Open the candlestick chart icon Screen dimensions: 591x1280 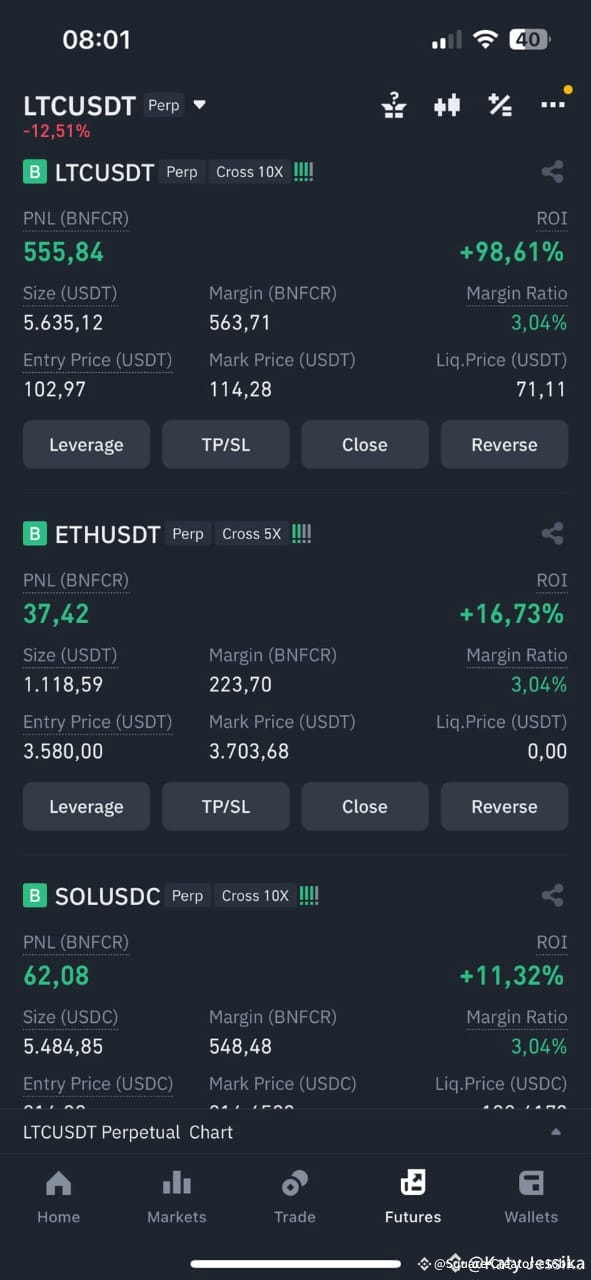(x=447, y=105)
